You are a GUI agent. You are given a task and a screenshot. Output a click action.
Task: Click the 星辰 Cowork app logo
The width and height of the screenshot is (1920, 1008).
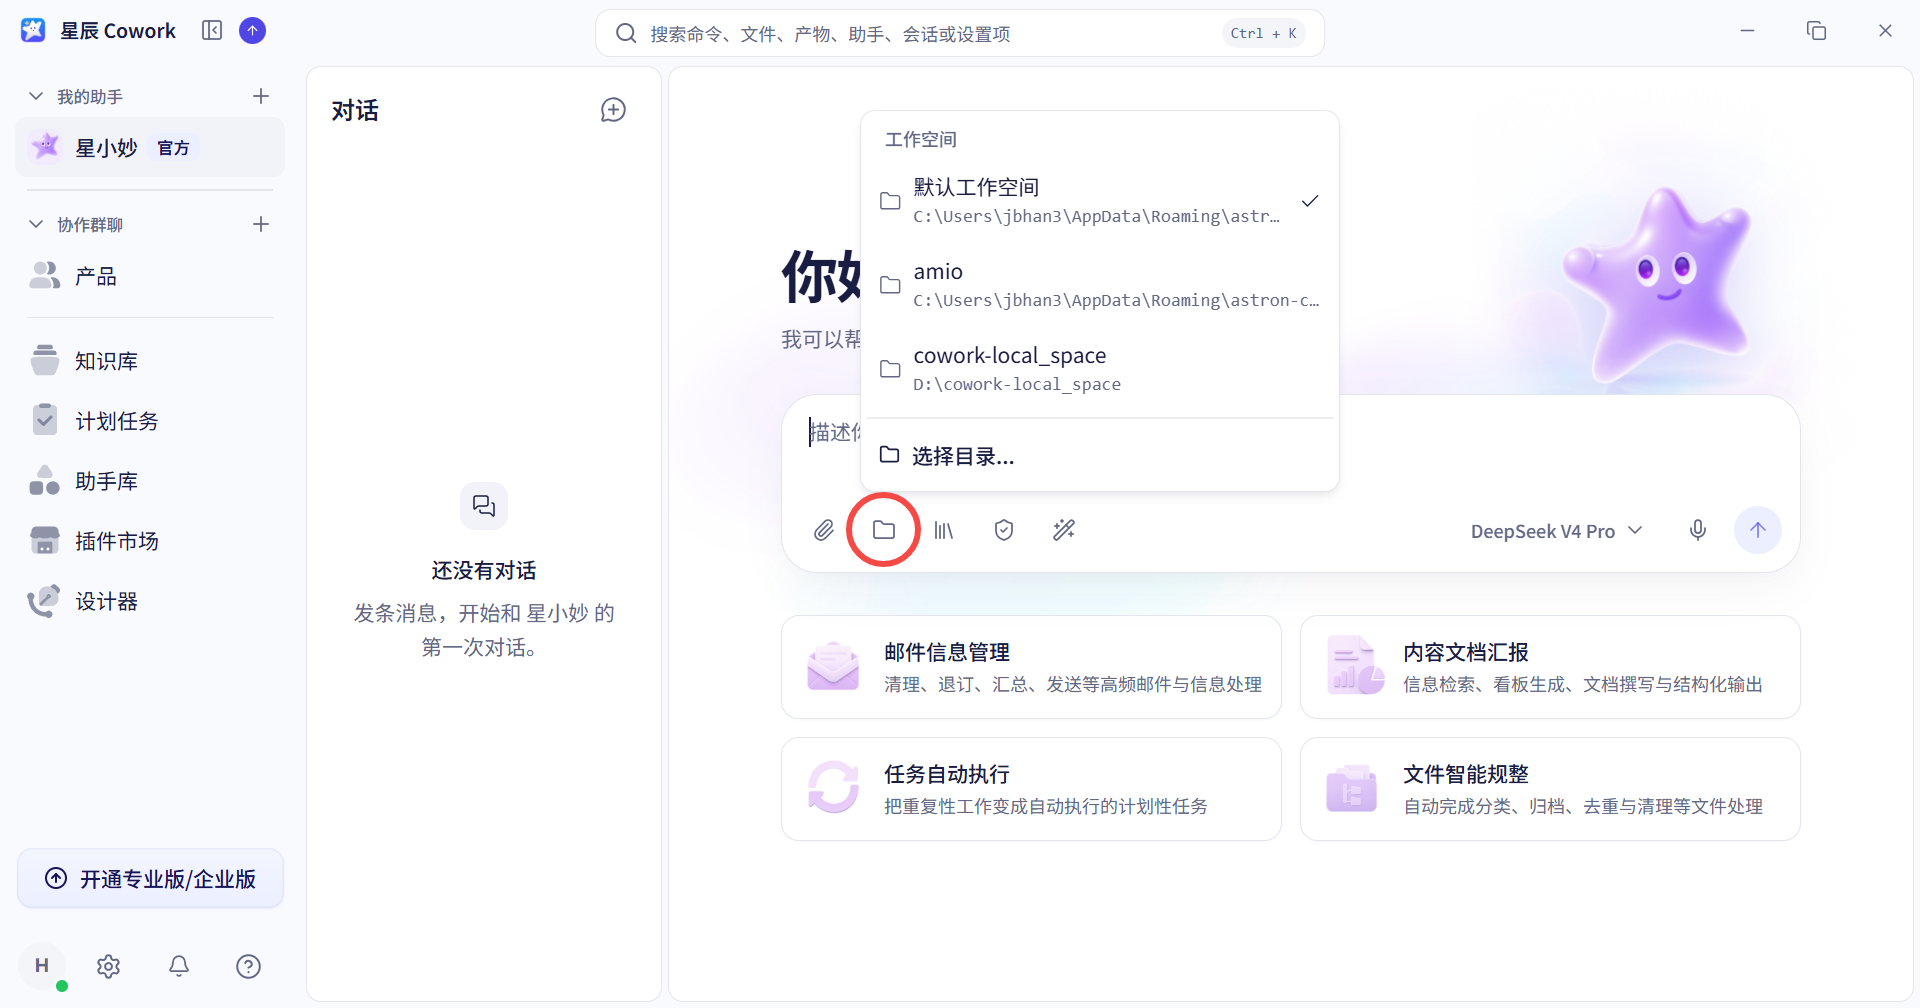33,31
